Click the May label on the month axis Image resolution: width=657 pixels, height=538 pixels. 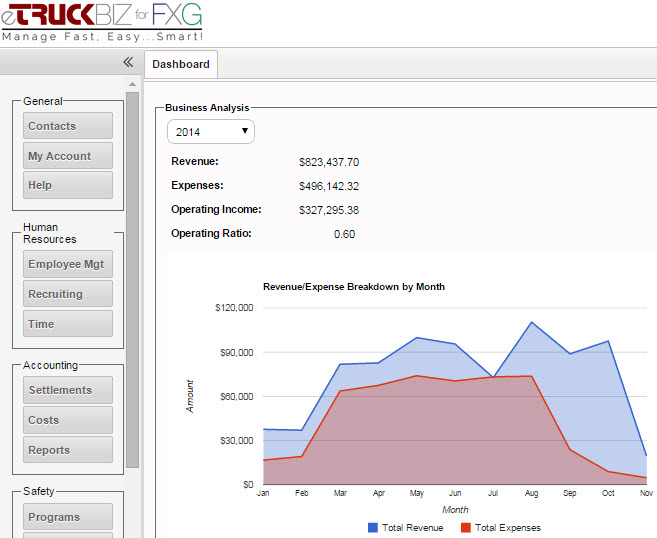pos(417,493)
